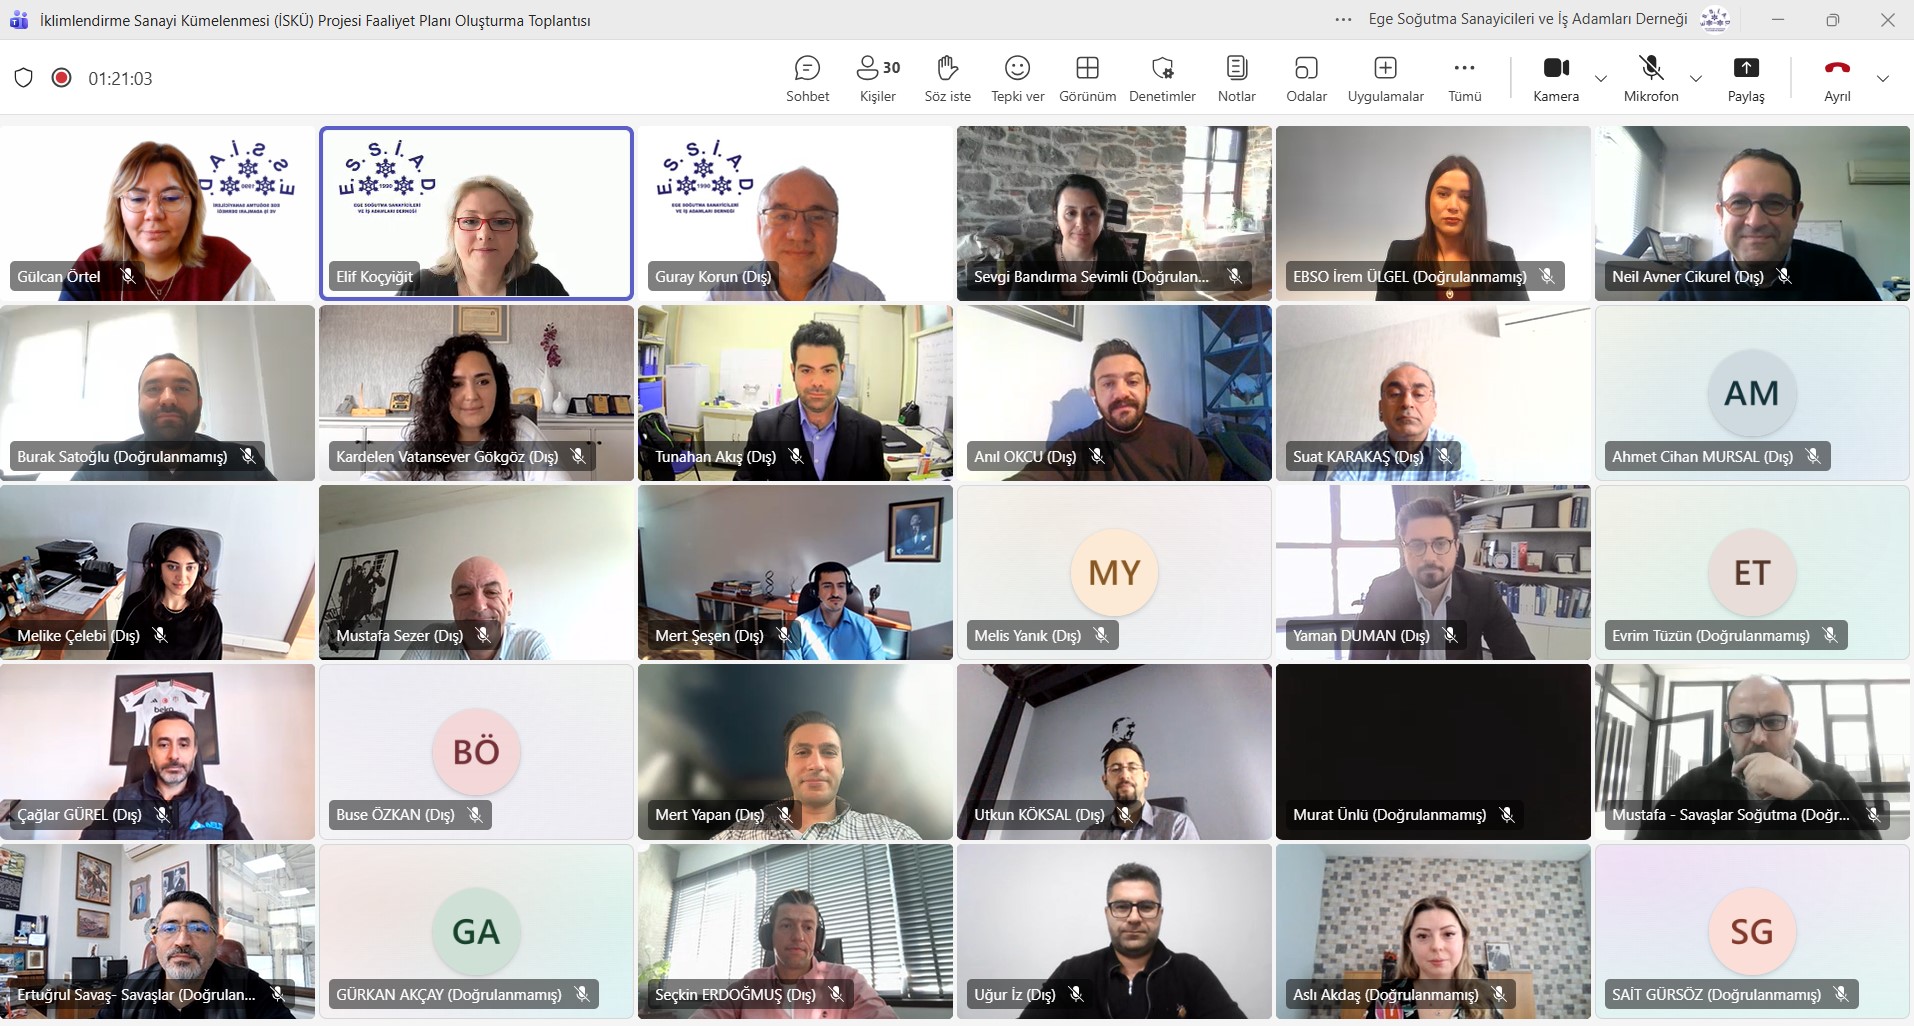
Task: Open the Sohbet chat panel
Action: tap(807, 78)
